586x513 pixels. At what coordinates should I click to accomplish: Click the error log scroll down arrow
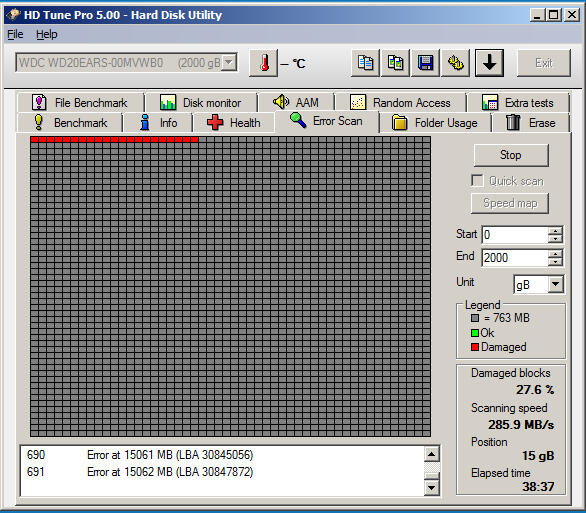[x=431, y=488]
